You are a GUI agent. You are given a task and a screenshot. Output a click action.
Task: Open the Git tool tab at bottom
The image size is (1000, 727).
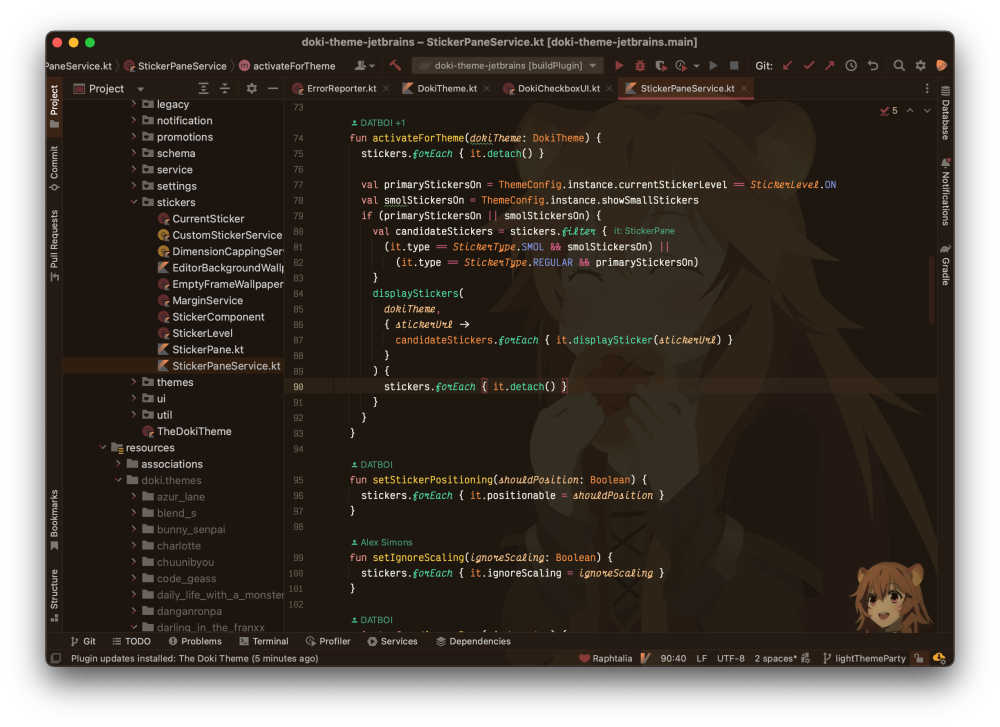[83, 642]
